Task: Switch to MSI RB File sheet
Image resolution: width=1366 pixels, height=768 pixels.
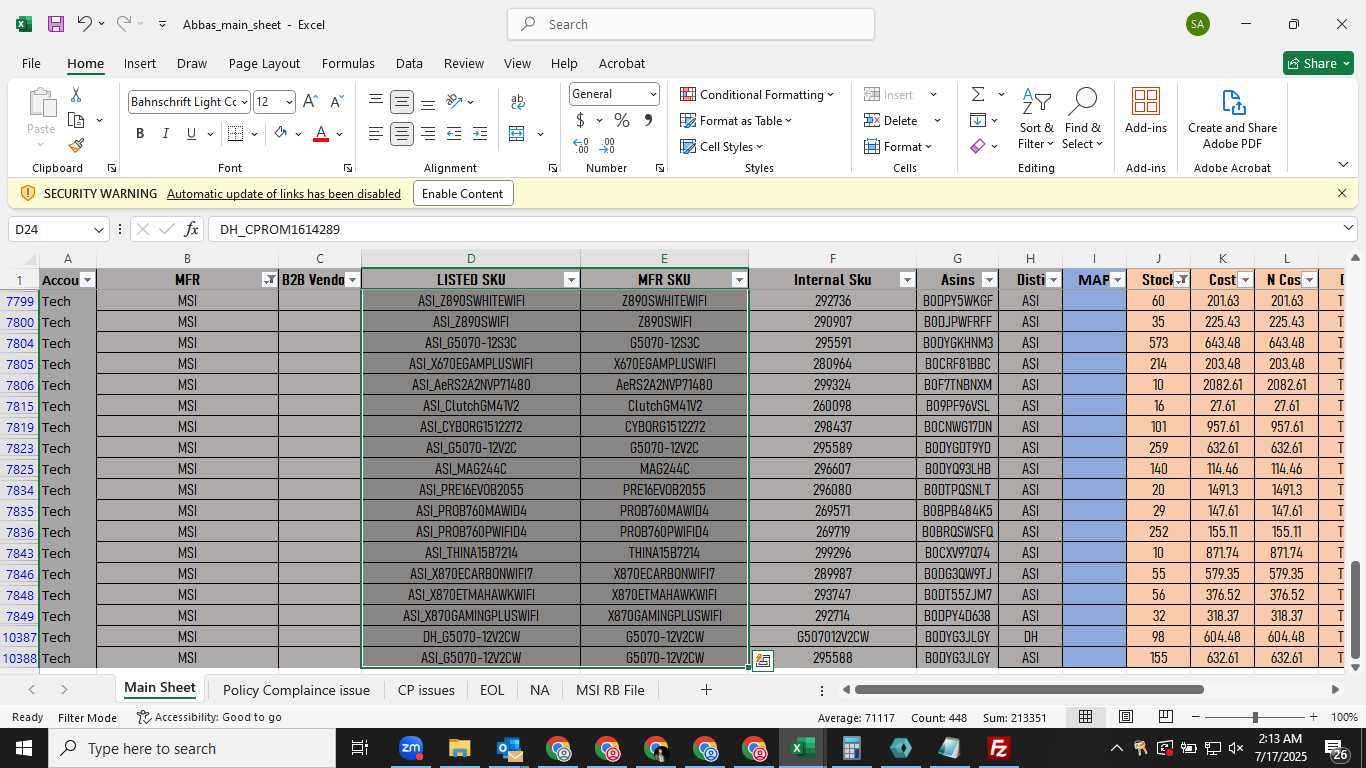Action: (610, 690)
